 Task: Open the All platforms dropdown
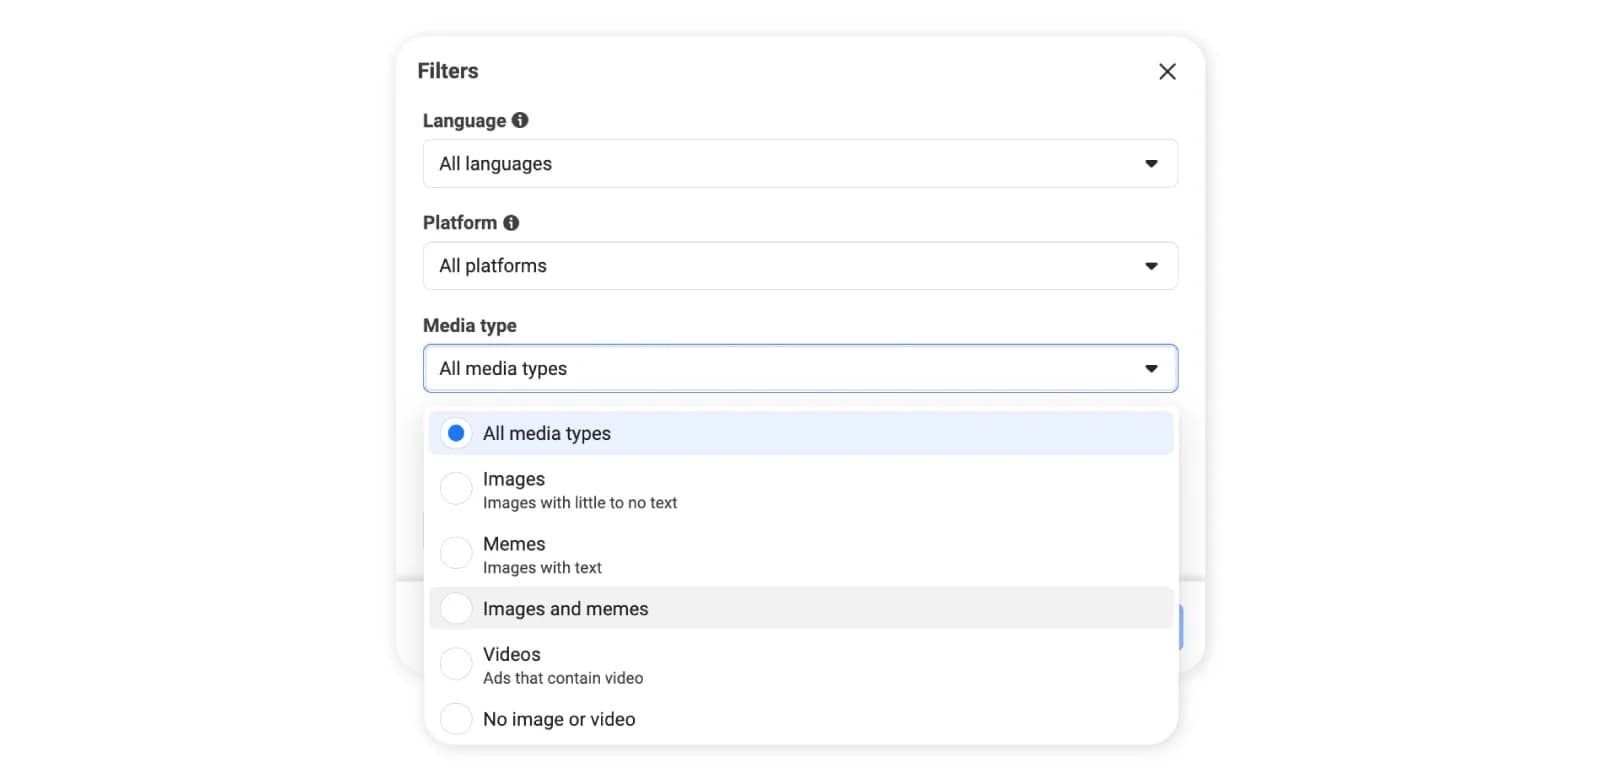[x=800, y=266]
